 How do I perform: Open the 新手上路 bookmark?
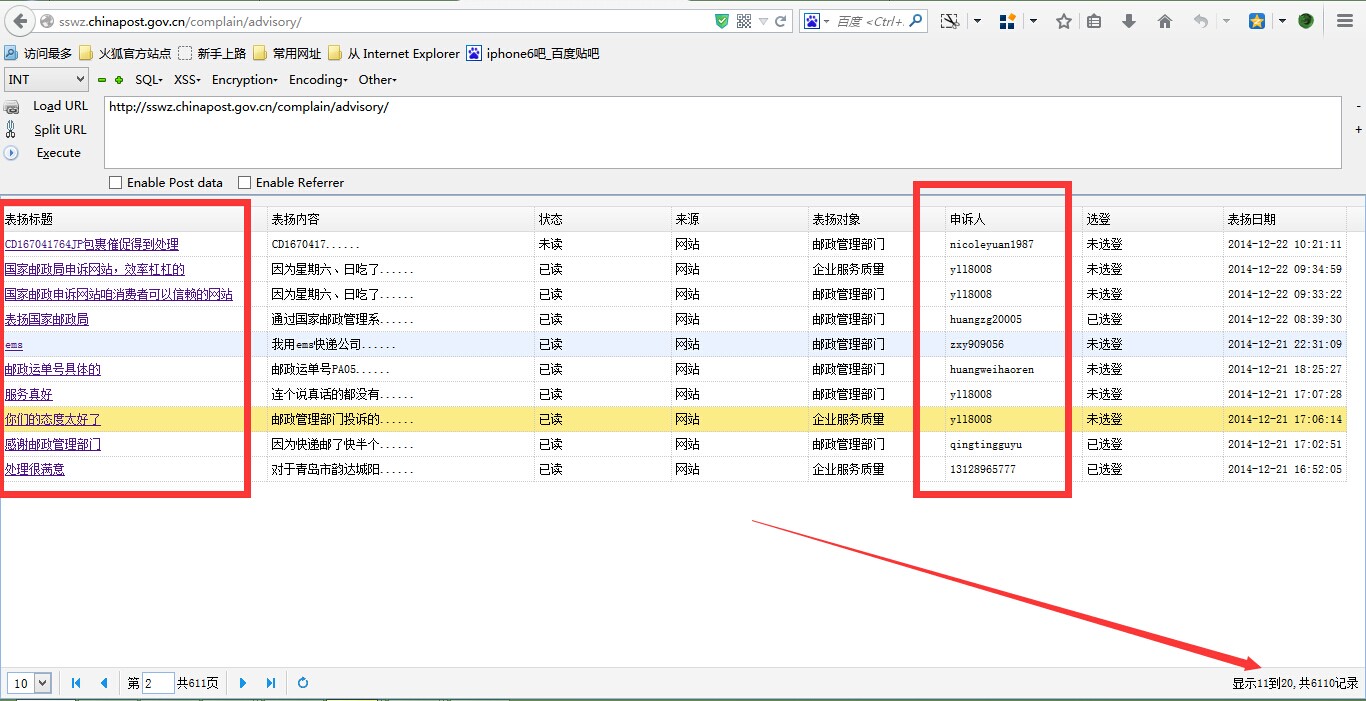click(212, 54)
